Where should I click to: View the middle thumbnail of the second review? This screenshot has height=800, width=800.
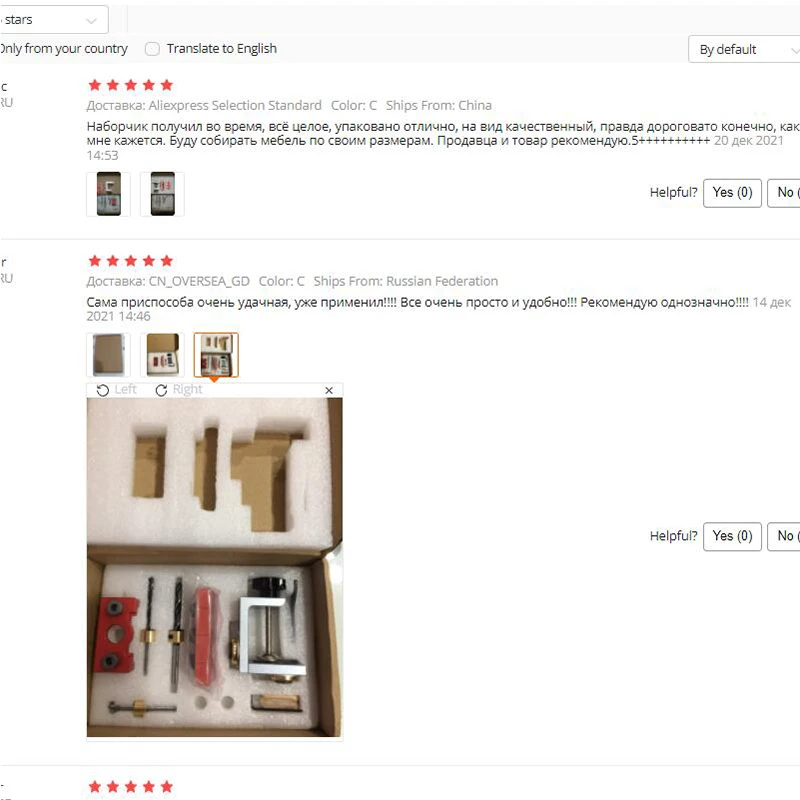coord(162,355)
